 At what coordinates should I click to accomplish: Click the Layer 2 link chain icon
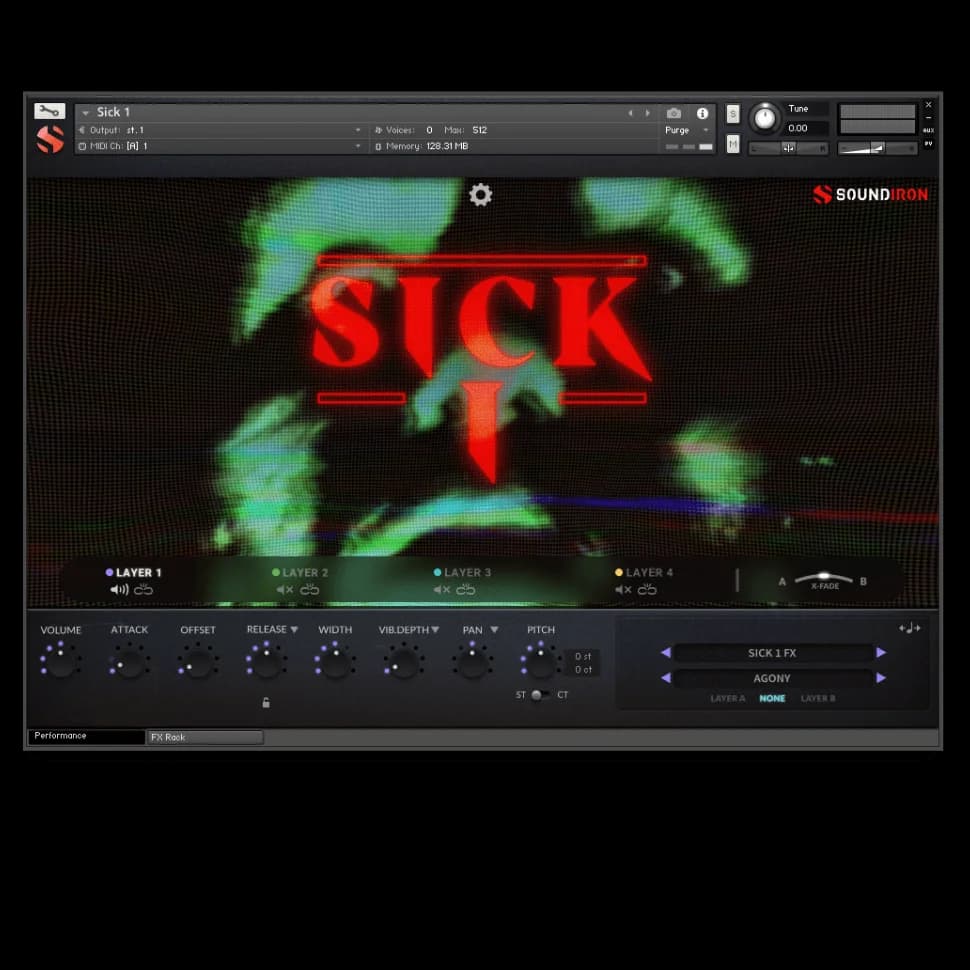[310, 590]
